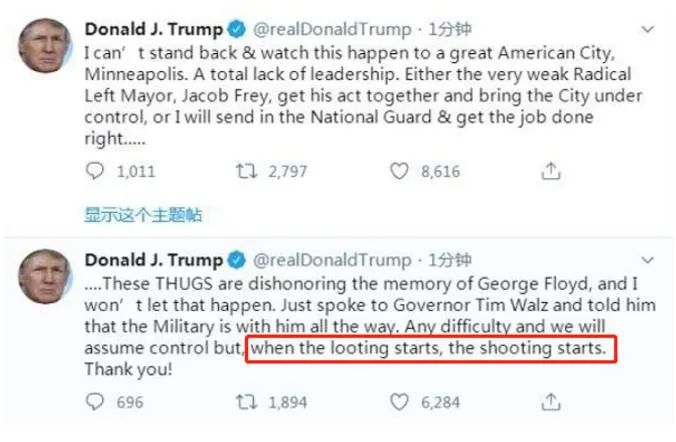Click the 1分钟 timestamp of the second tweet
This screenshot has height=442, width=676.
point(449,260)
